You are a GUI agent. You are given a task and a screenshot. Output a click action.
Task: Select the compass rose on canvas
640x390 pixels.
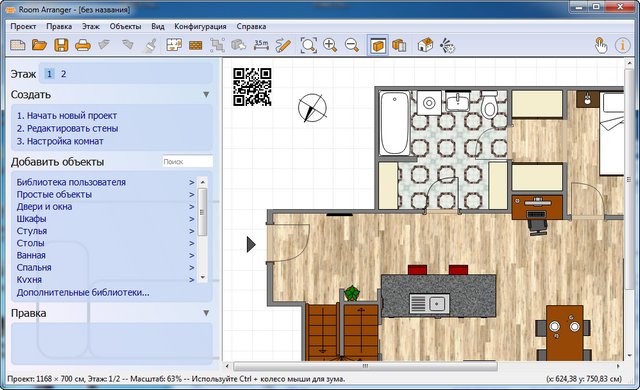pos(312,108)
